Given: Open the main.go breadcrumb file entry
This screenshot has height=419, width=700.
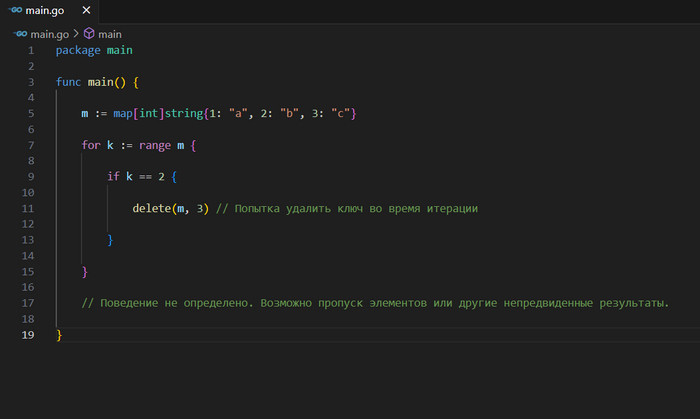Looking at the screenshot, I should pos(49,33).
